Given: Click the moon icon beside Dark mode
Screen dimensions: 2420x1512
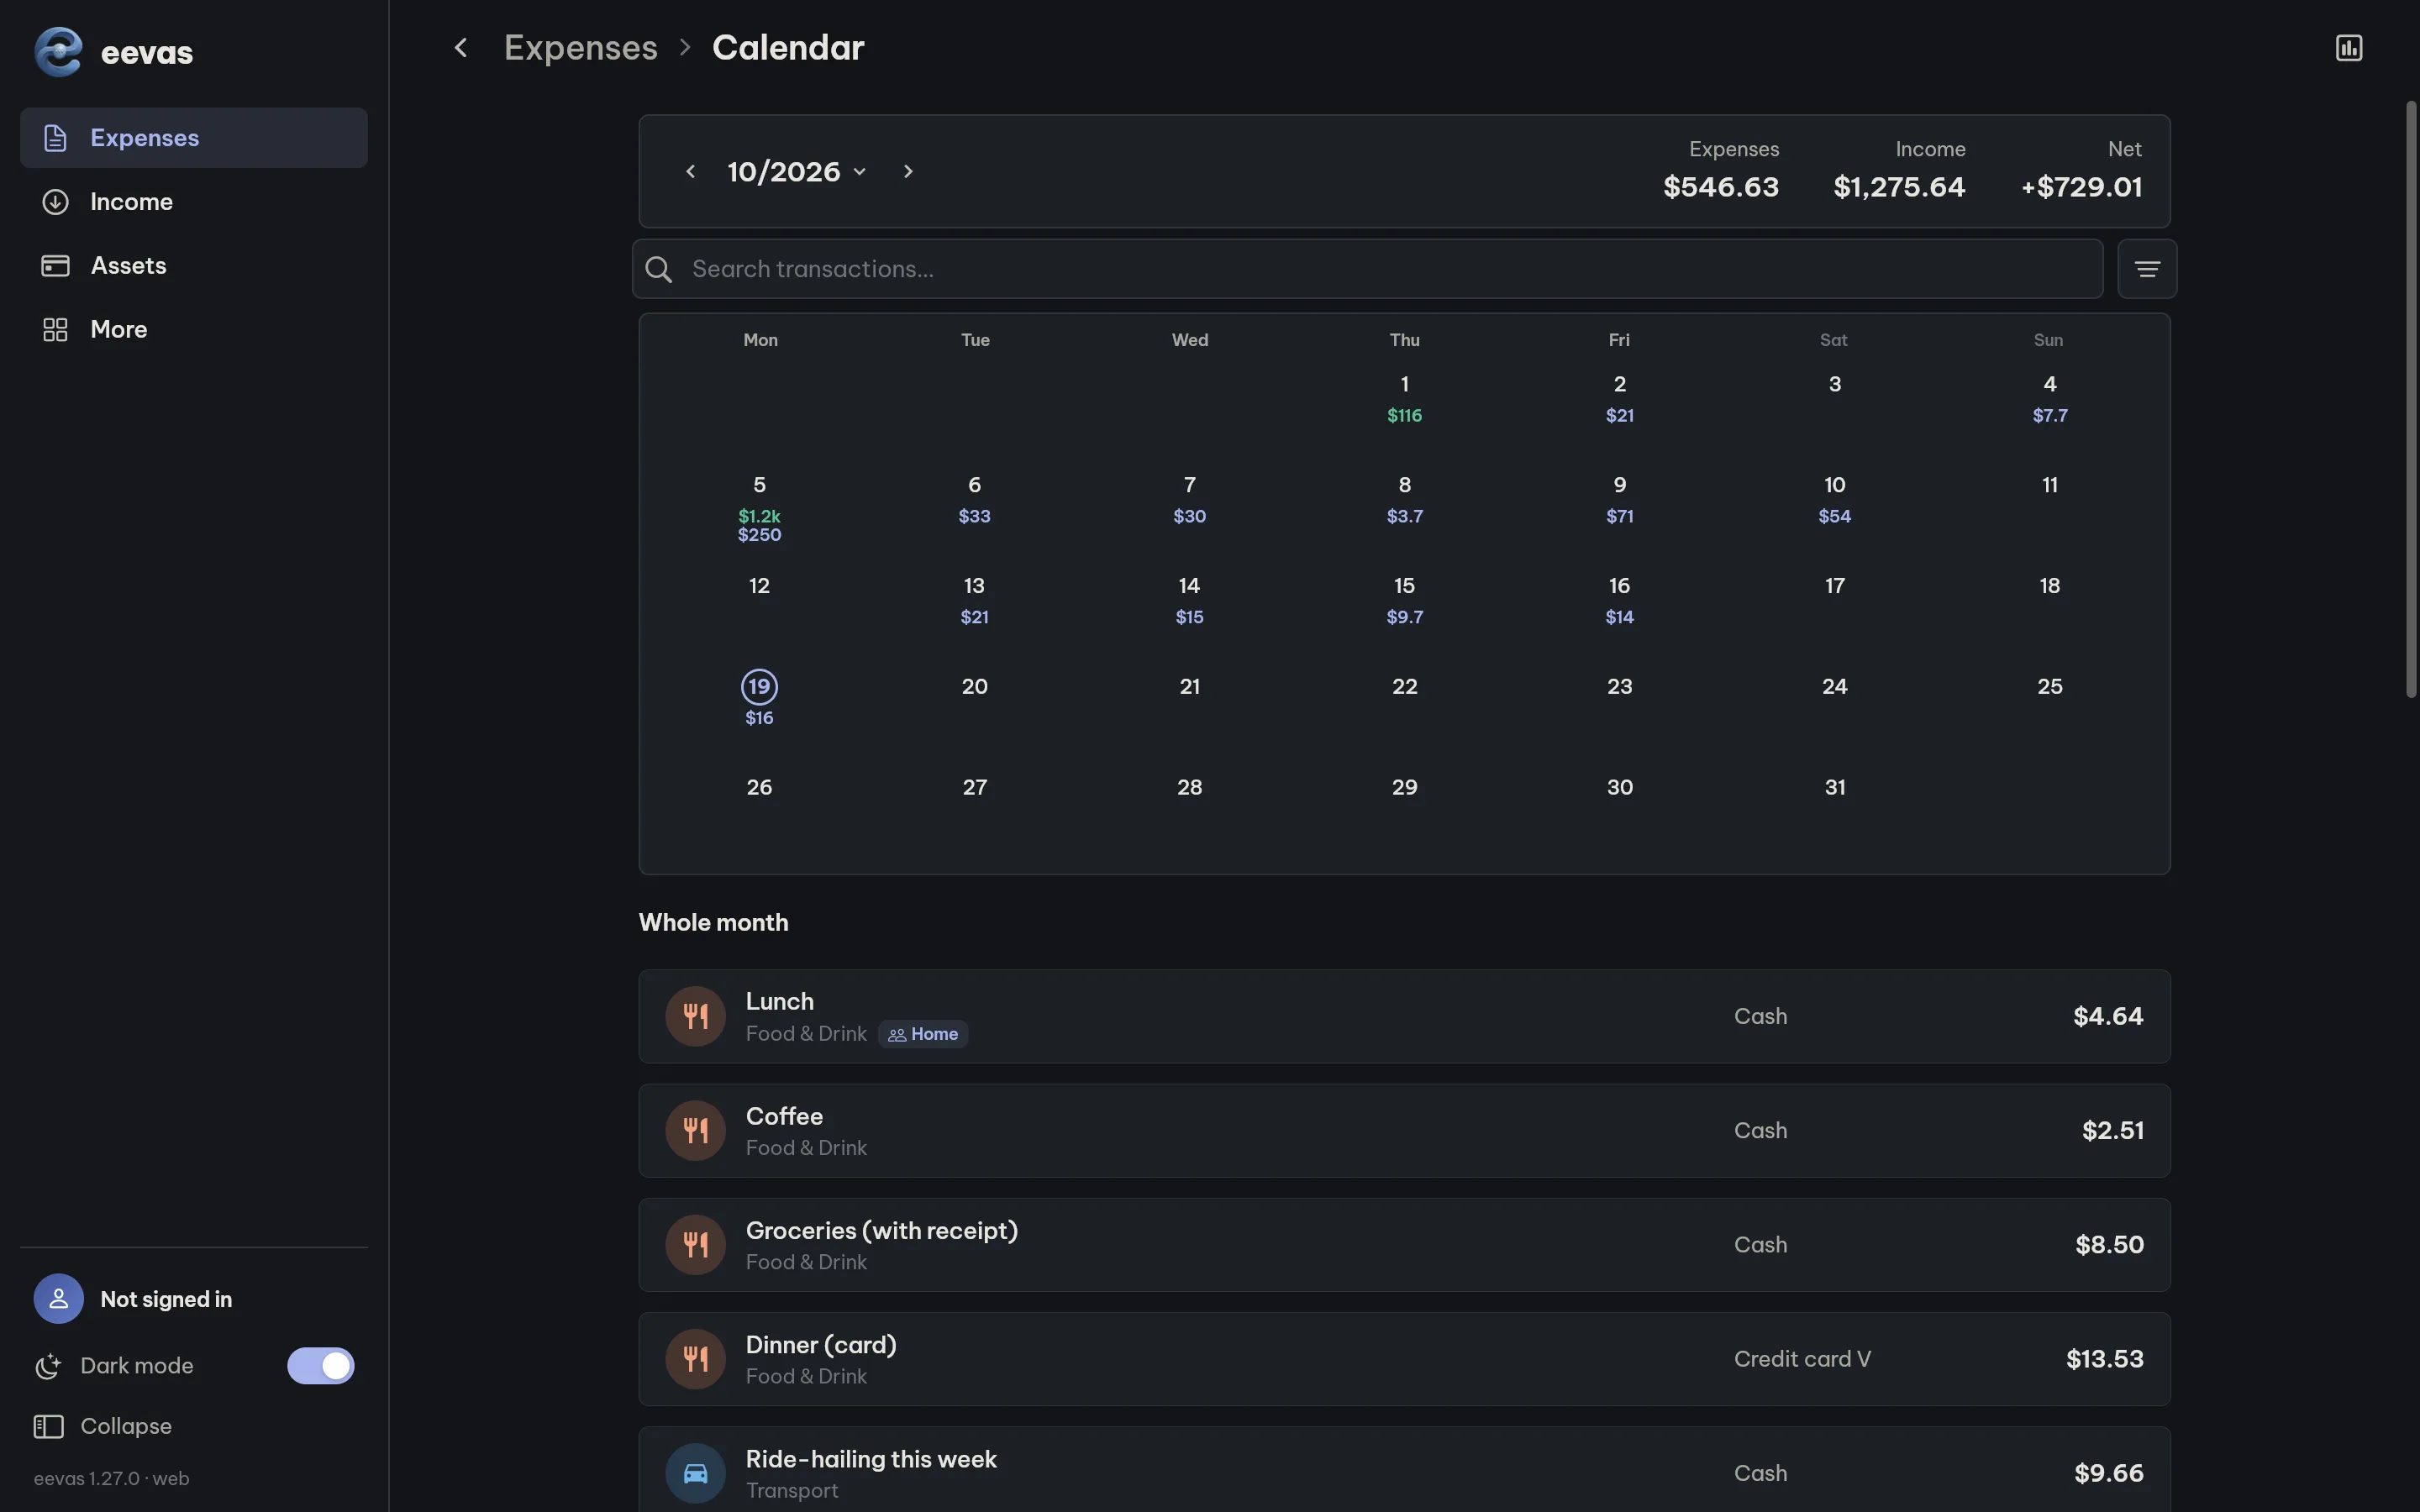Looking at the screenshot, I should click(48, 1366).
